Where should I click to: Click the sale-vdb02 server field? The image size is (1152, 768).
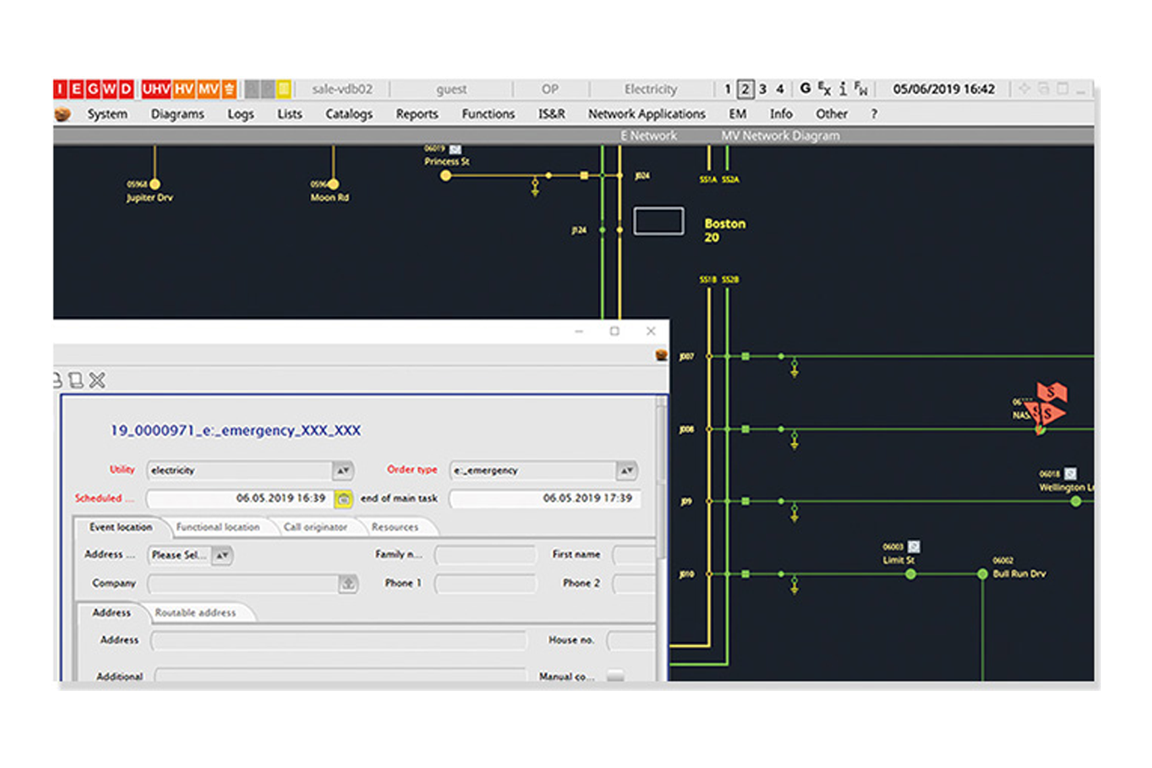(342, 89)
